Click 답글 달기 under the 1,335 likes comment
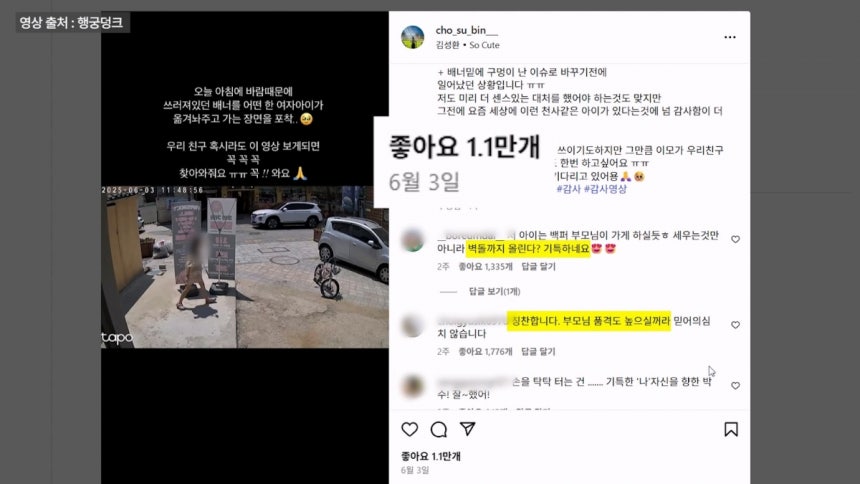This screenshot has width=860, height=484. point(538,267)
